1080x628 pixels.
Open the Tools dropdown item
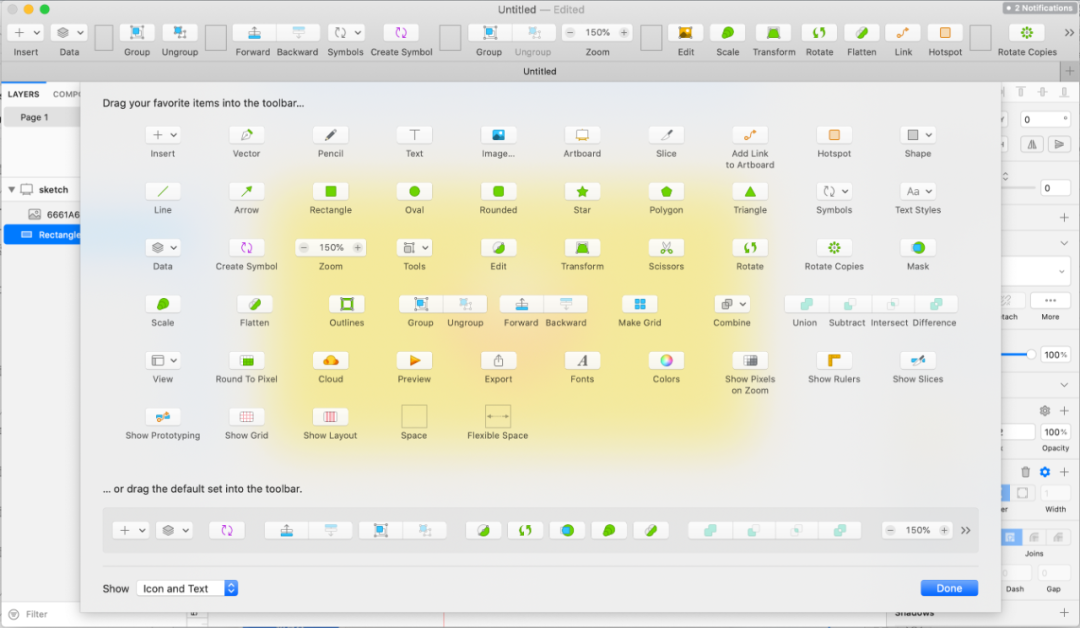coord(414,248)
